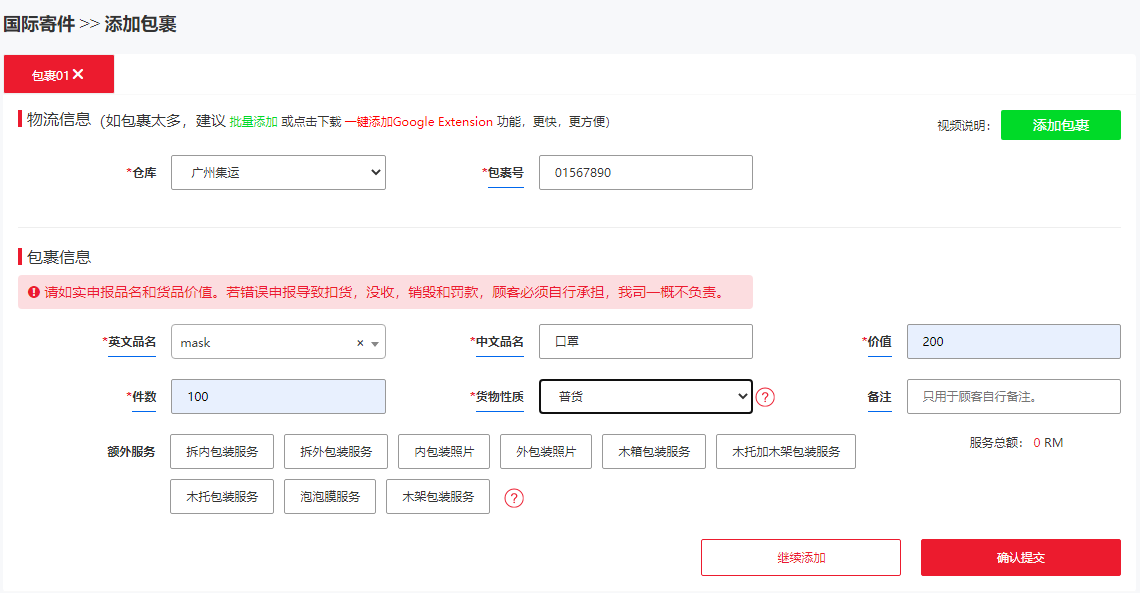Toggle the 外包装照片 service

coord(546,451)
